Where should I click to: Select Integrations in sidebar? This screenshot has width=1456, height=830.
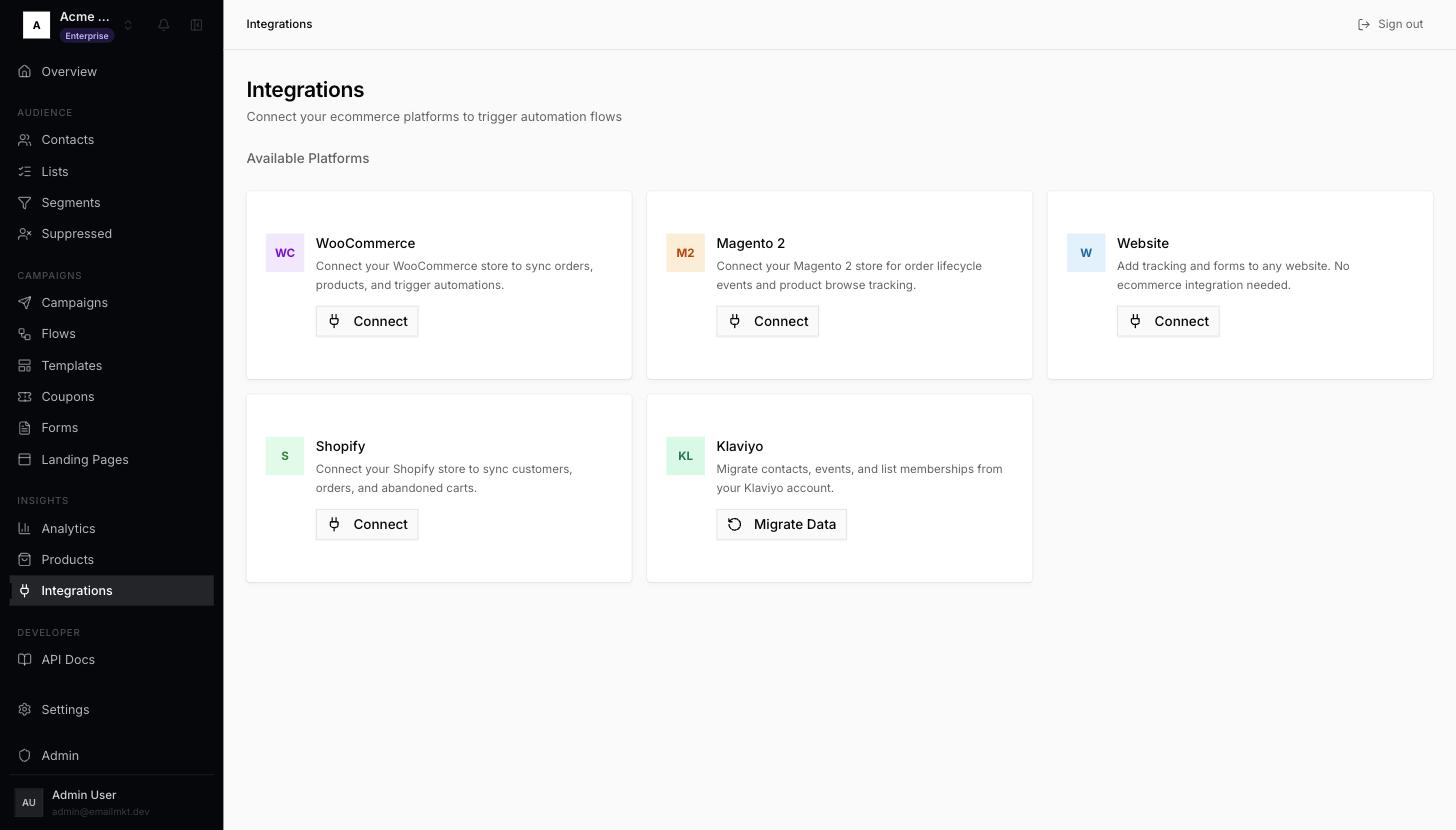click(x=112, y=591)
